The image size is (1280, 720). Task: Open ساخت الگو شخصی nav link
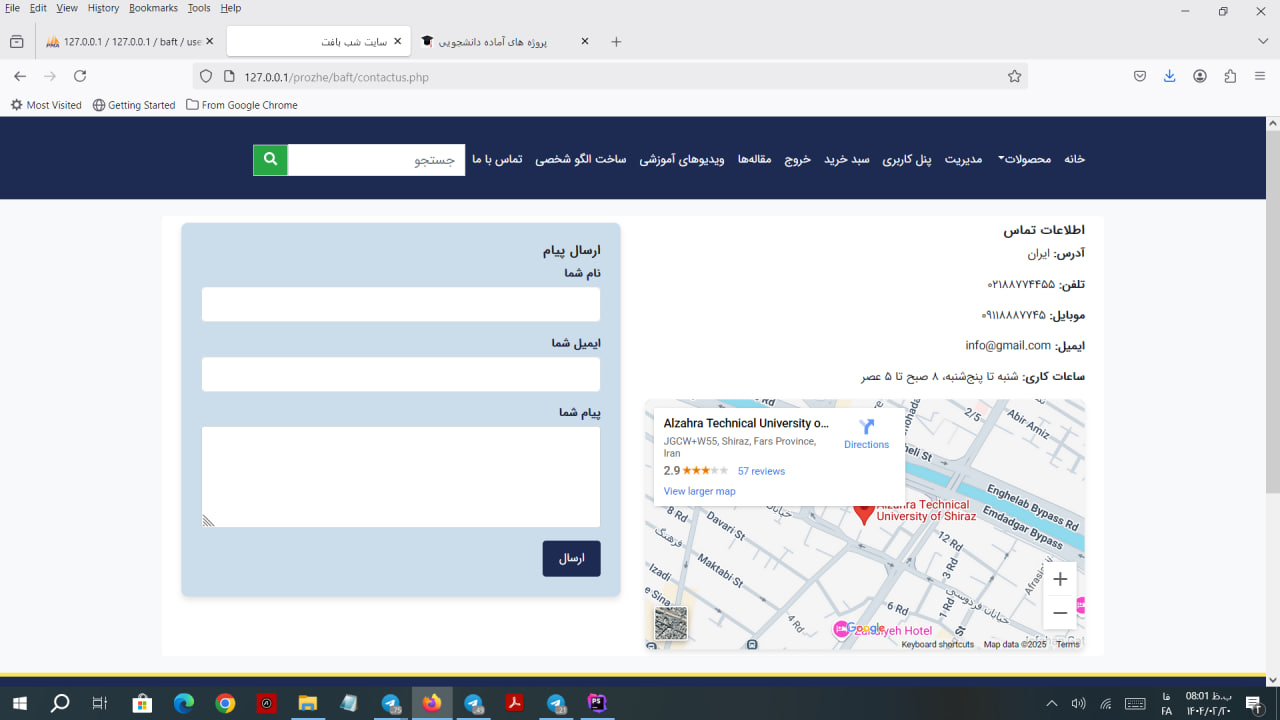(581, 159)
